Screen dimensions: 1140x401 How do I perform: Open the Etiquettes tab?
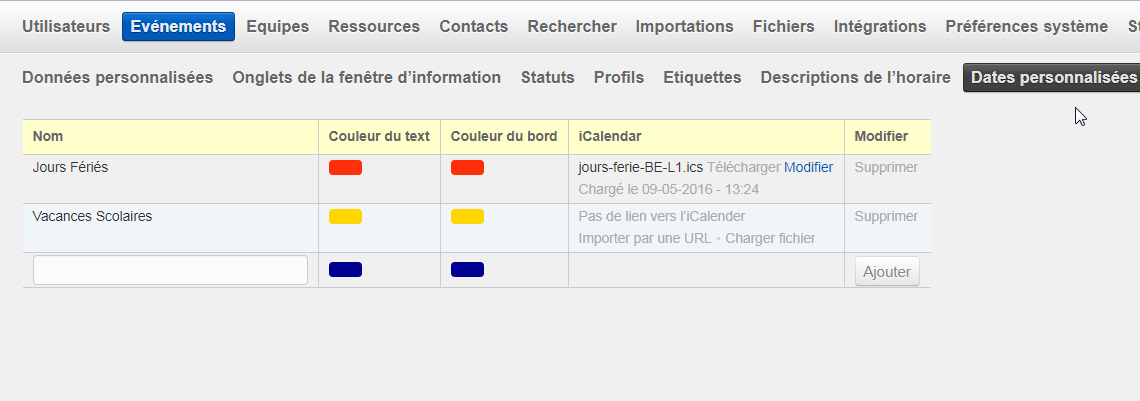[x=702, y=77]
